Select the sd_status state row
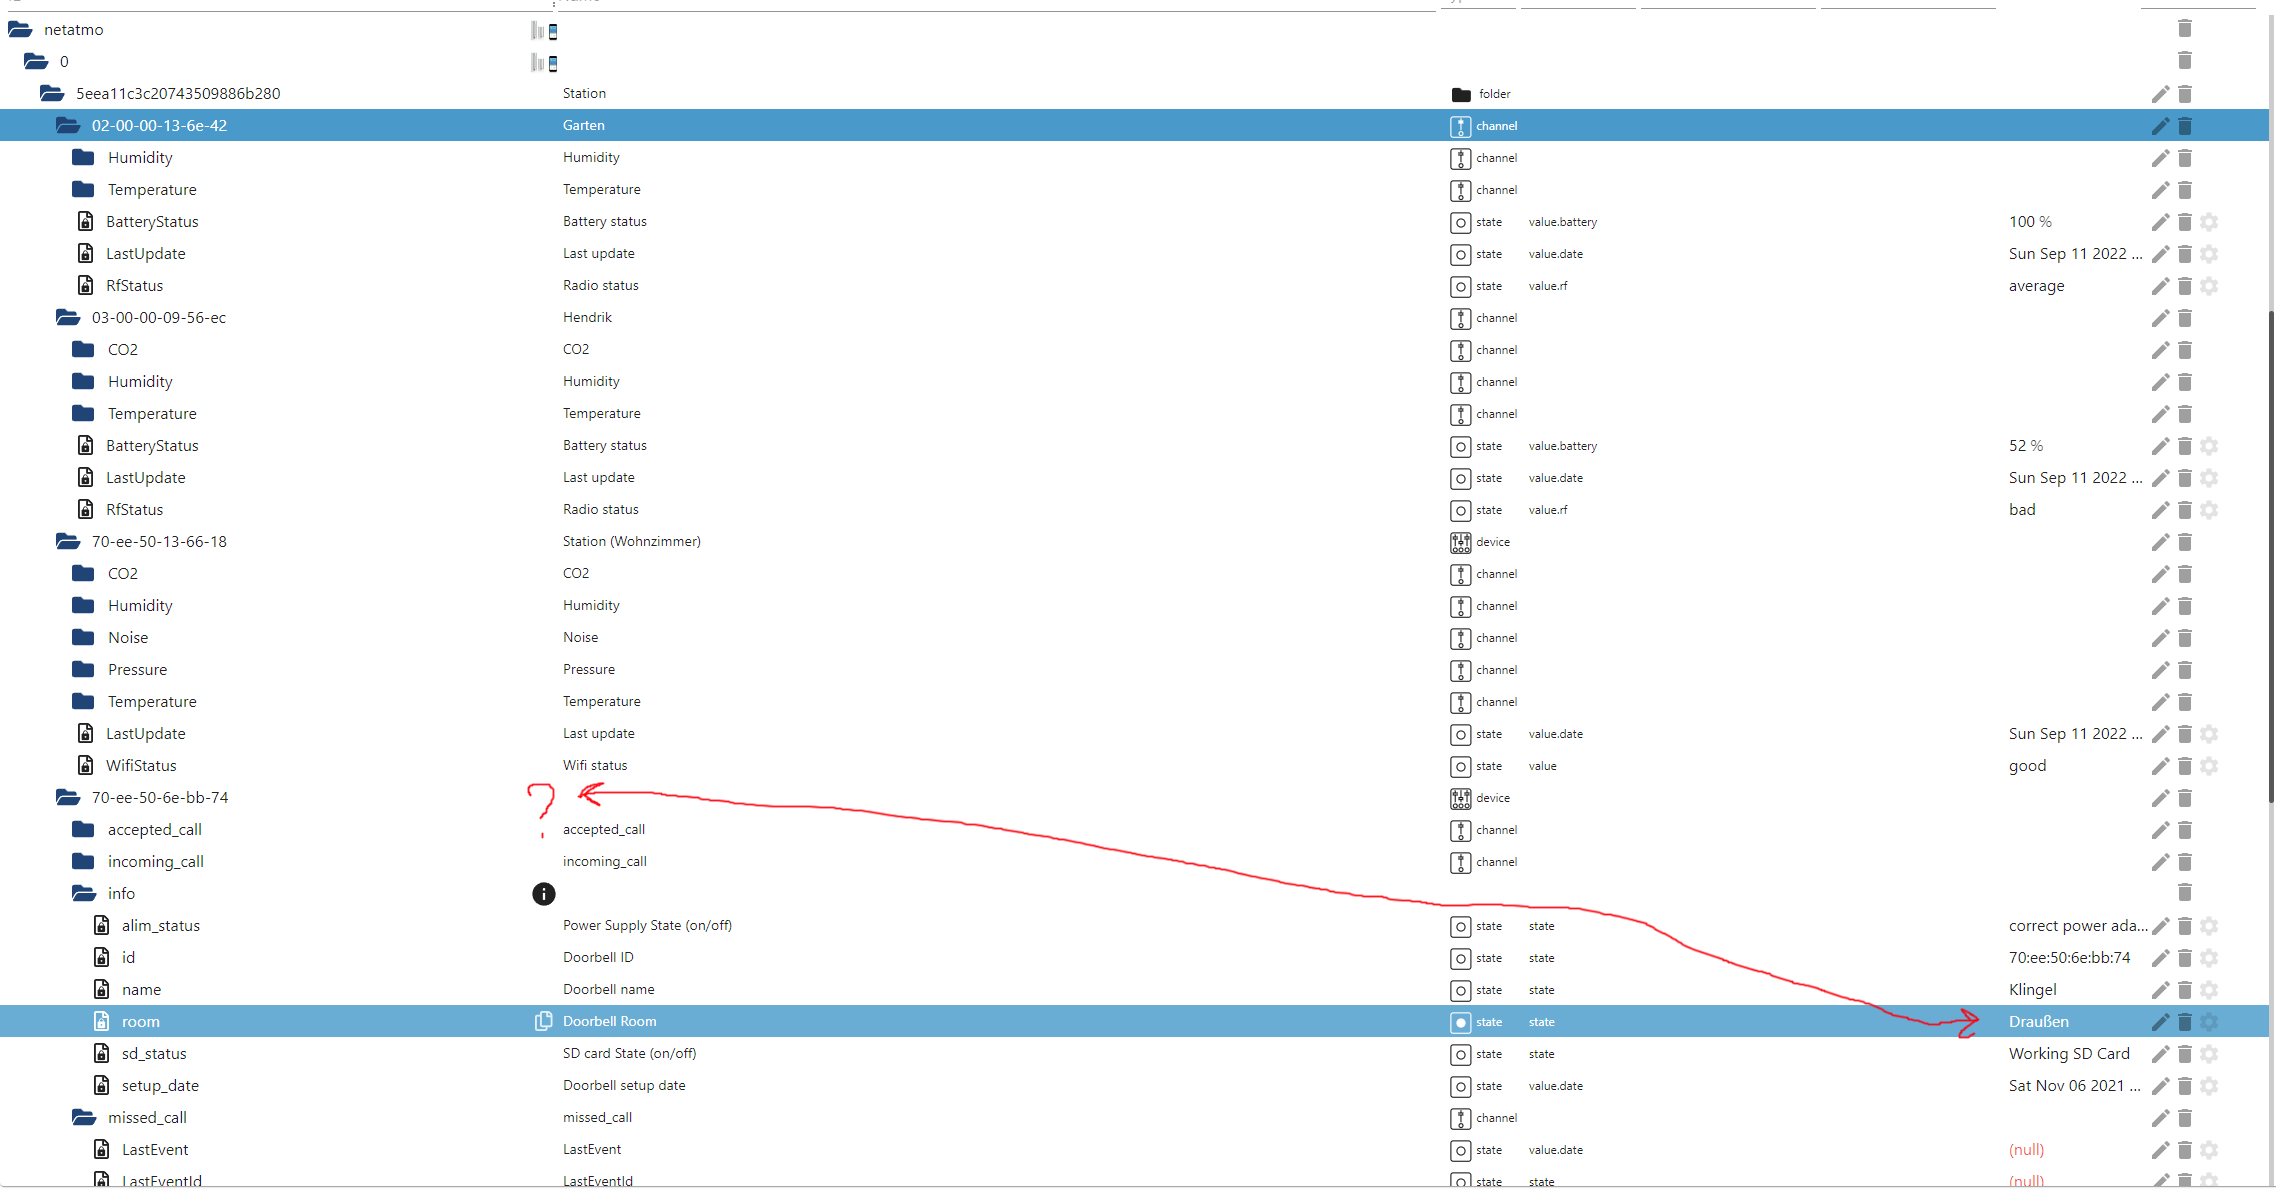The width and height of the screenshot is (2276, 1194). (x=154, y=1054)
